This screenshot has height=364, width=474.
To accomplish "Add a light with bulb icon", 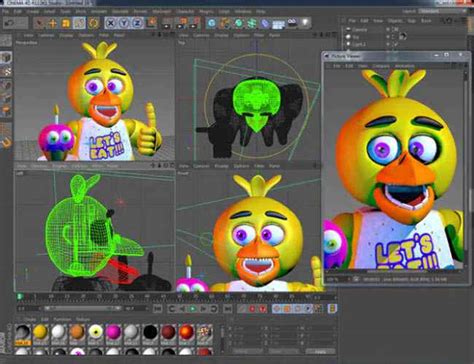I will tap(305, 23).
